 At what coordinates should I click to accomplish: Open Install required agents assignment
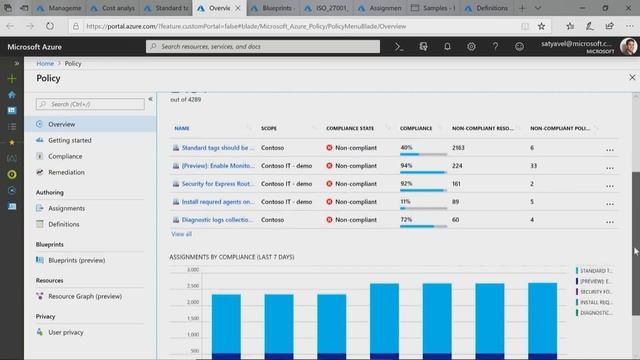[x=218, y=202]
